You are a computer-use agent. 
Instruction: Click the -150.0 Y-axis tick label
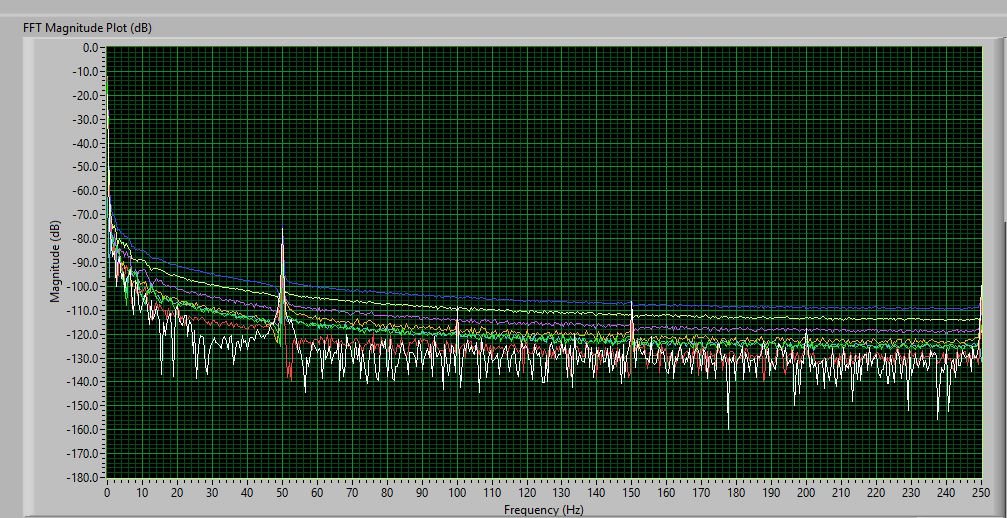84,405
